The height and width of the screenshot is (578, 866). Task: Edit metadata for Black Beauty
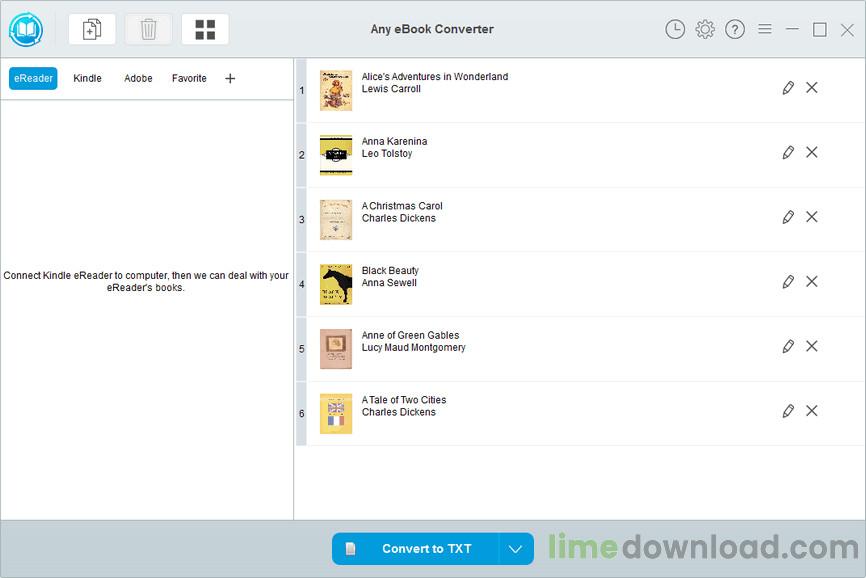point(788,282)
